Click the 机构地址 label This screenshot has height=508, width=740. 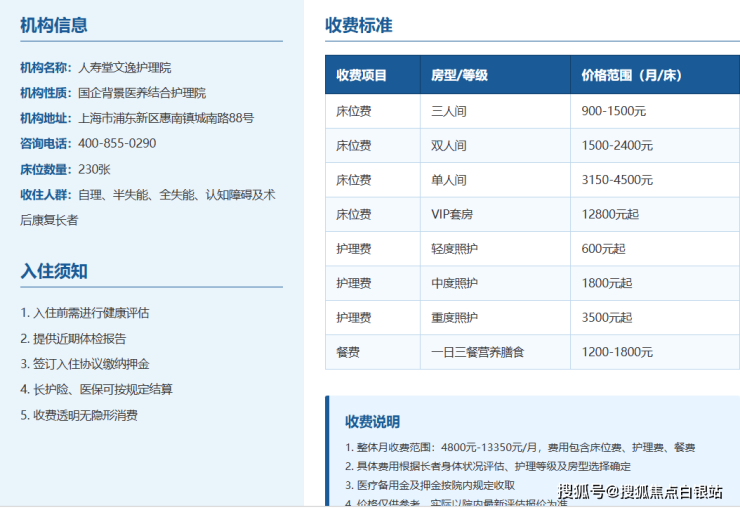click(x=45, y=118)
